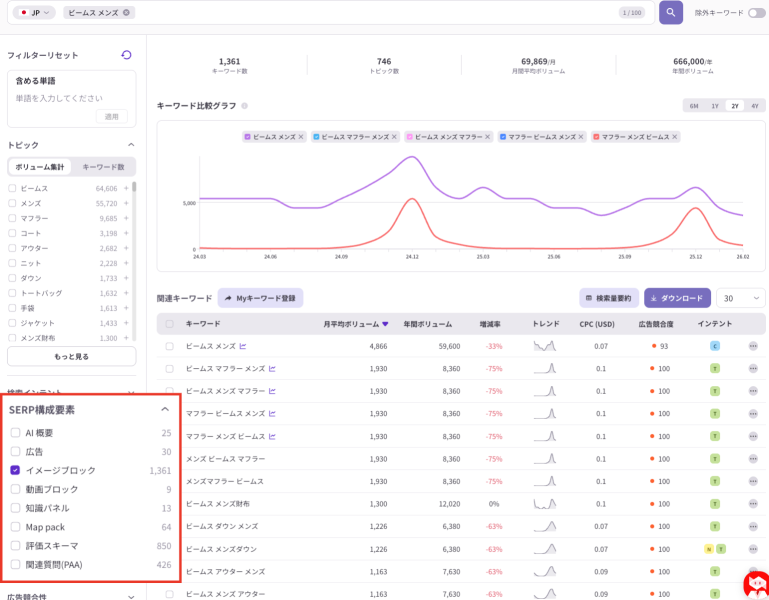This screenshot has height=600, width=769.
Task: Click the もっと見る button
Action: [x=72, y=357]
